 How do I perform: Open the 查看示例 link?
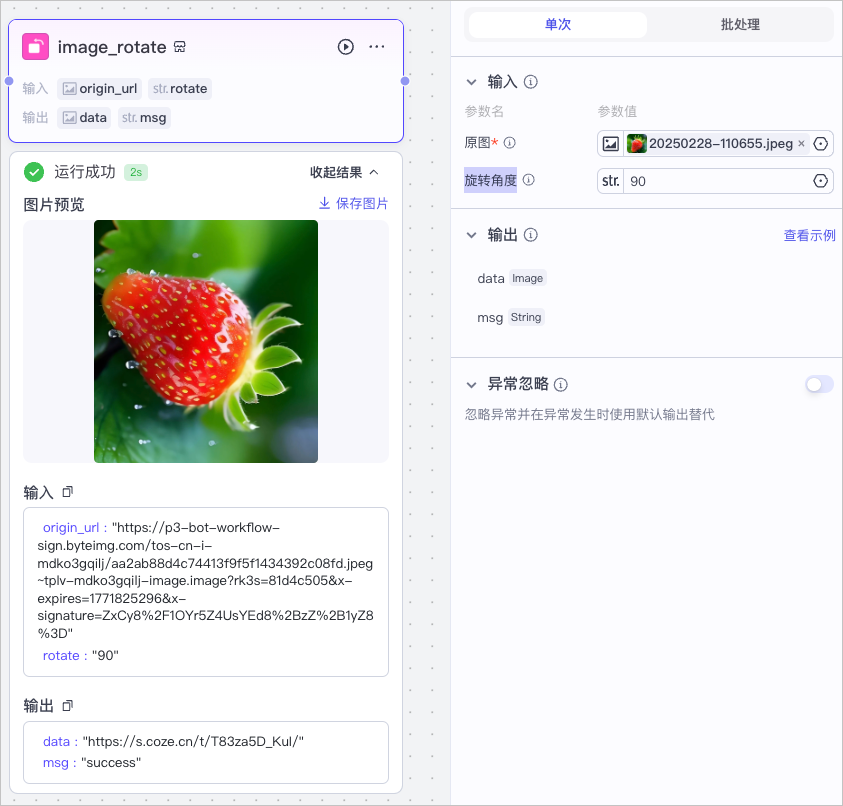click(x=809, y=236)
